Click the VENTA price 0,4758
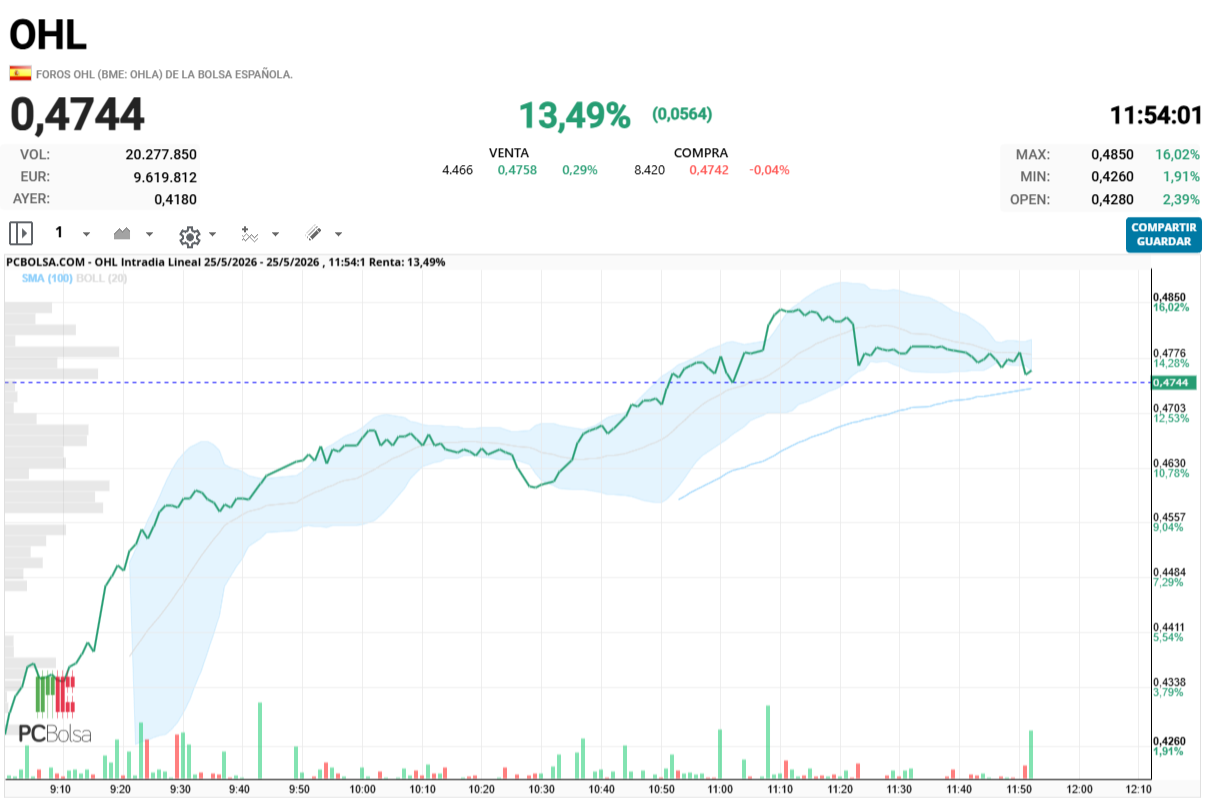This screenshot has width=1212, height=798. (517, 170)
